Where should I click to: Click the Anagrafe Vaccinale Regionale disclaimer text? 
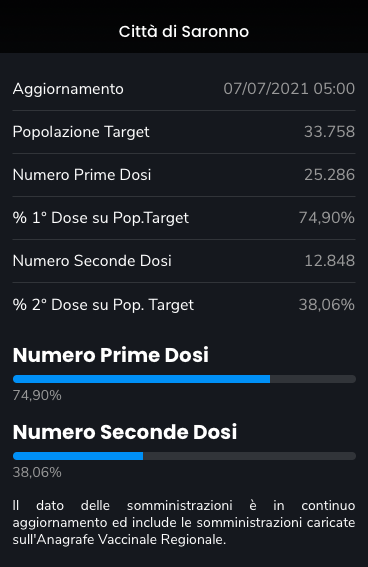tap(184, 523)
